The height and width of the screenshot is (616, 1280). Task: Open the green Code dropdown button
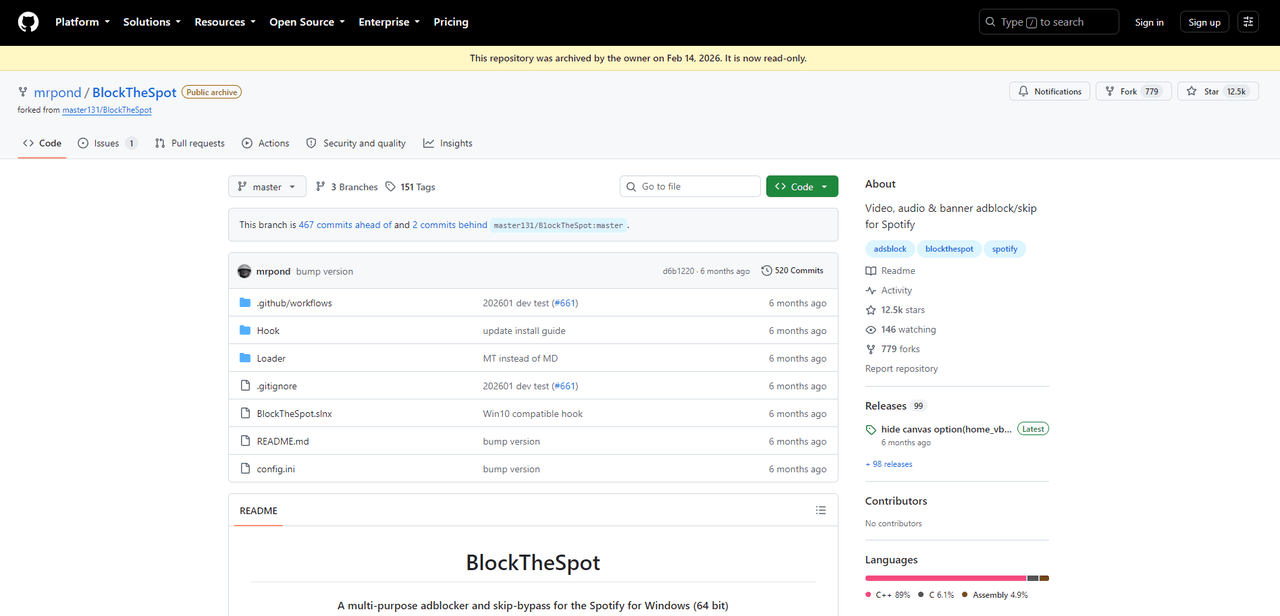point(802,187)
